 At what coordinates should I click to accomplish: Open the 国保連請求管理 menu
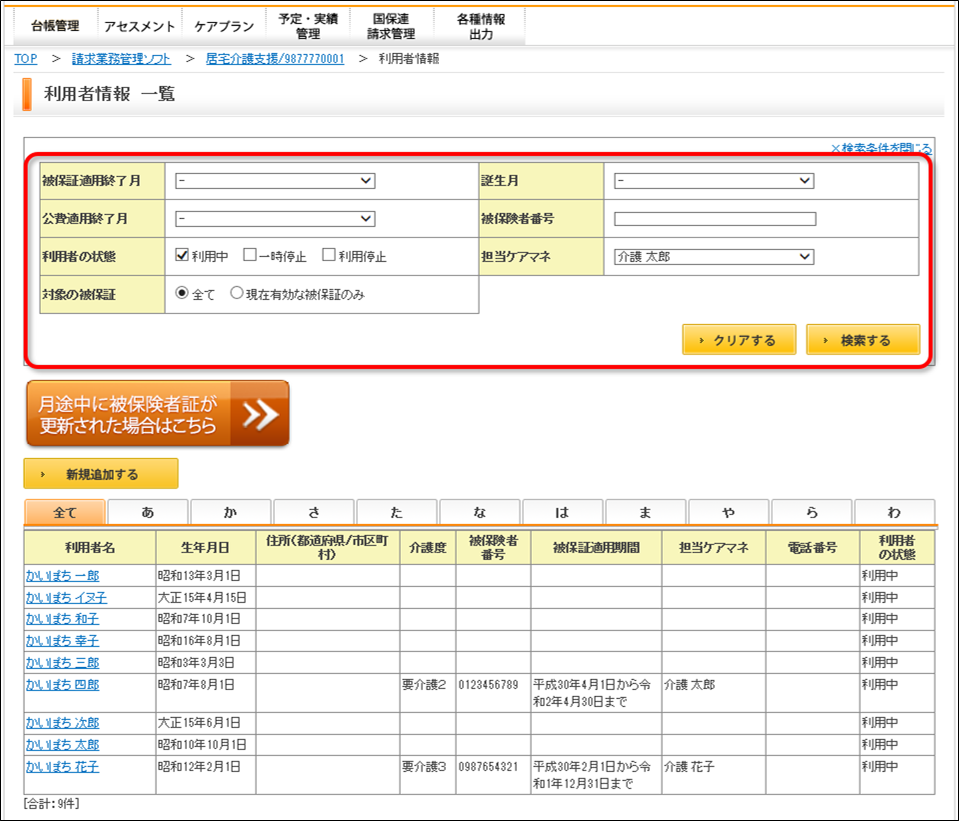tap(391, 26)
